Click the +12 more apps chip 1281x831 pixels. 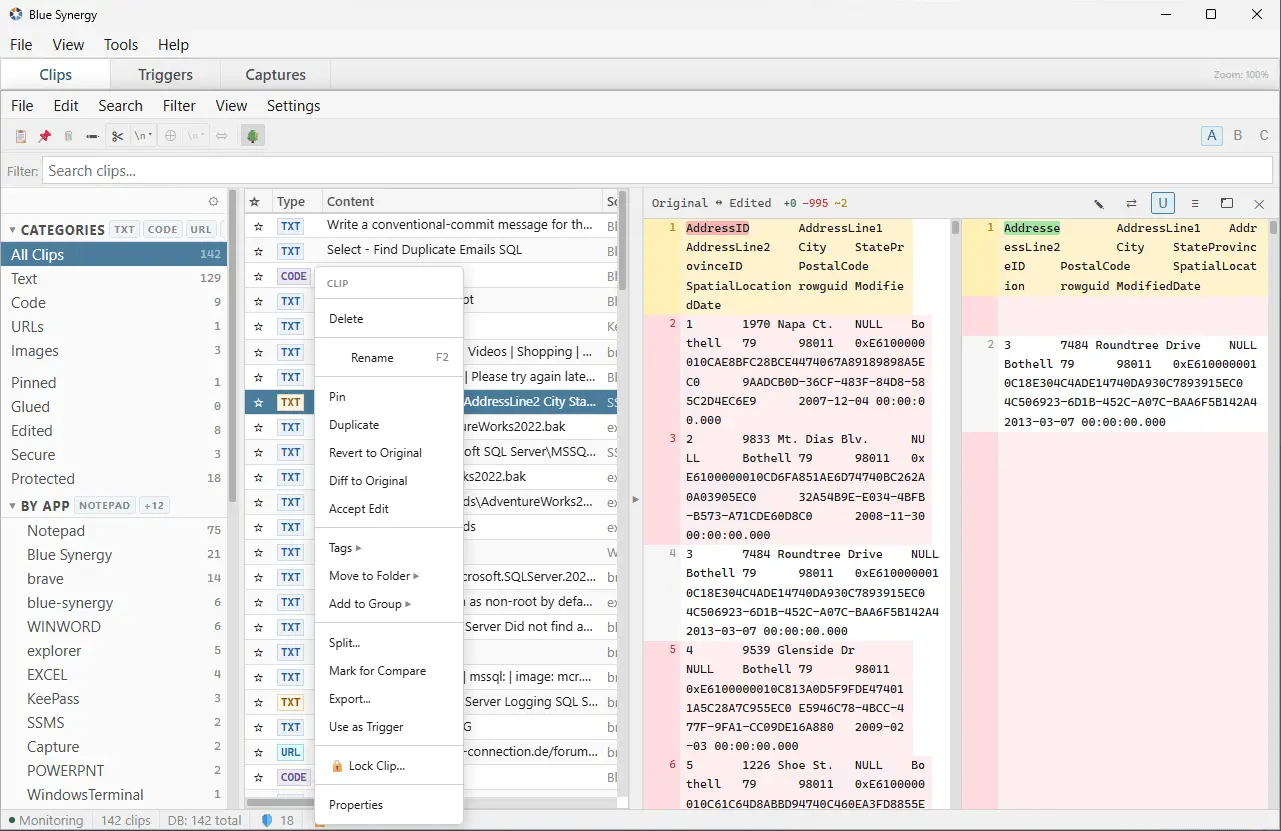pos(154,505)
